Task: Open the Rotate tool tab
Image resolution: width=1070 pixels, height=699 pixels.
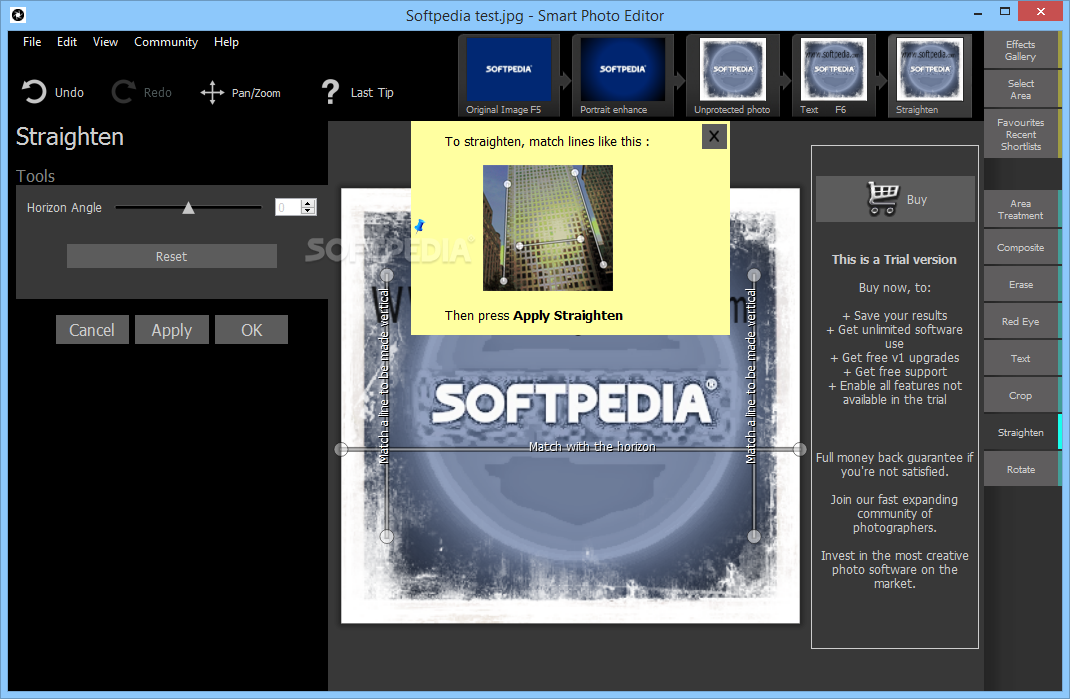Action: click(1022, 469)
